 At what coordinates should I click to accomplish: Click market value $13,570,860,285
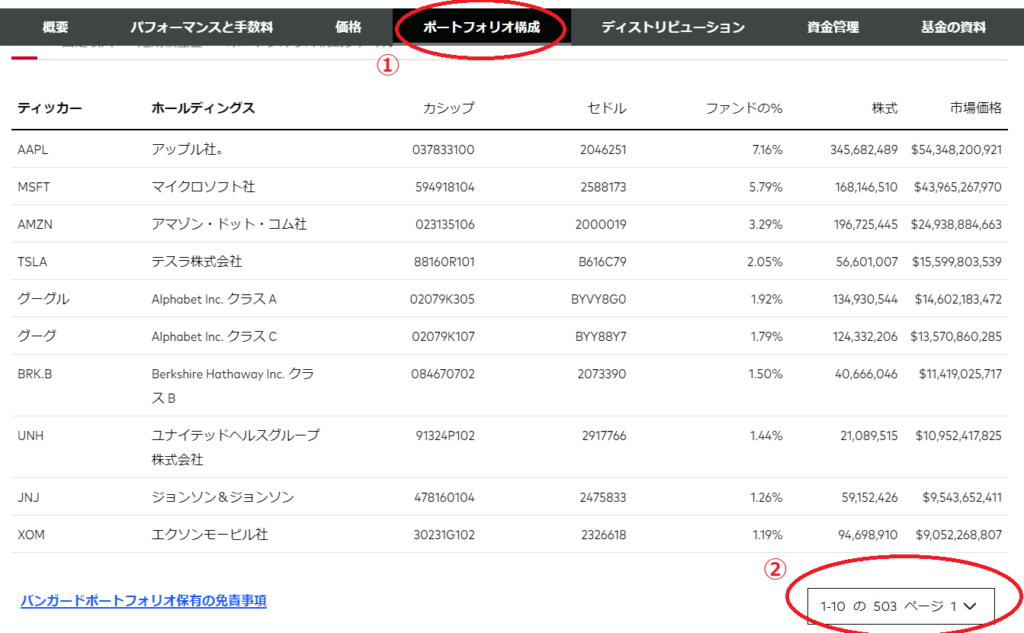pos(956,336)
